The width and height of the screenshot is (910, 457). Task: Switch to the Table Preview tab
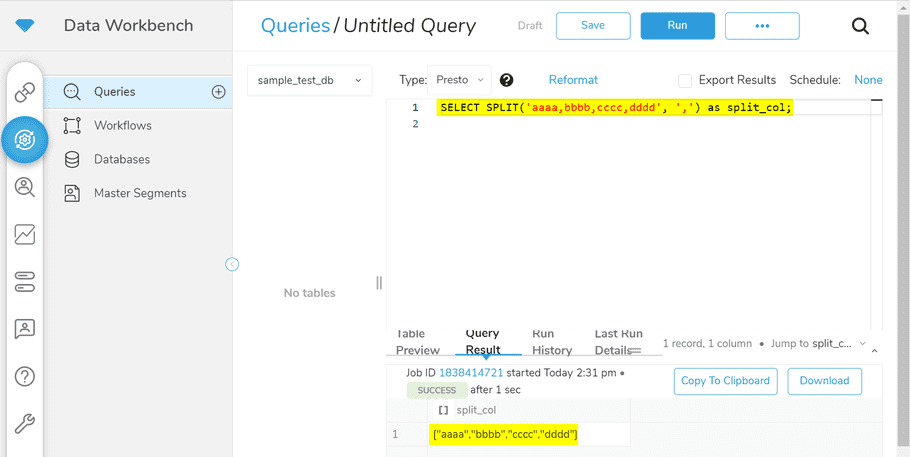tap(418, 342)
